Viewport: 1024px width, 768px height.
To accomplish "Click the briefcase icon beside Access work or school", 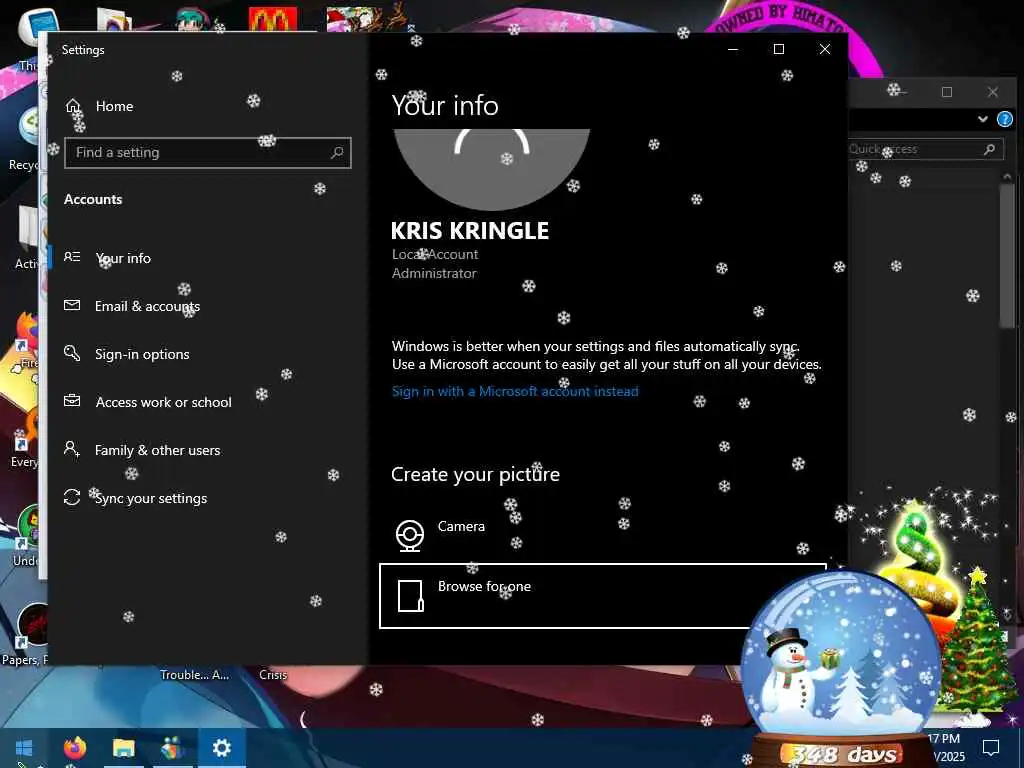I will point(72,401).
